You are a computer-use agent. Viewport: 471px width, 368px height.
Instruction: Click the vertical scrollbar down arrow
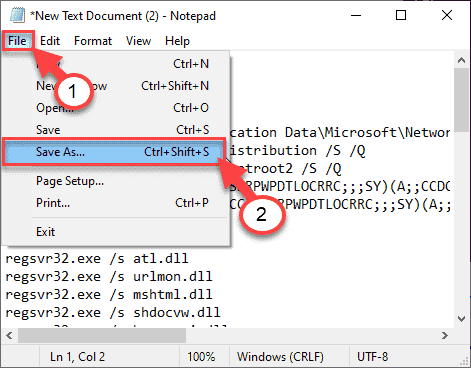(461, 319)
